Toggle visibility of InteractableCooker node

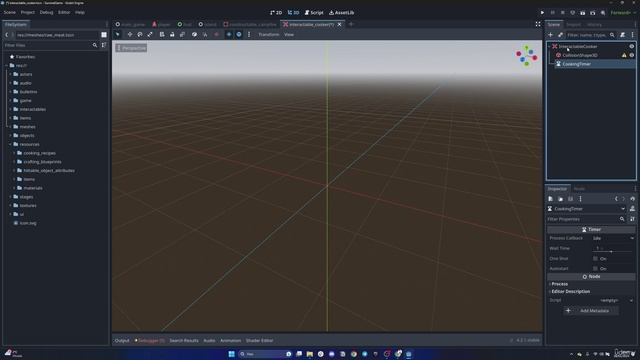[631, 47]
